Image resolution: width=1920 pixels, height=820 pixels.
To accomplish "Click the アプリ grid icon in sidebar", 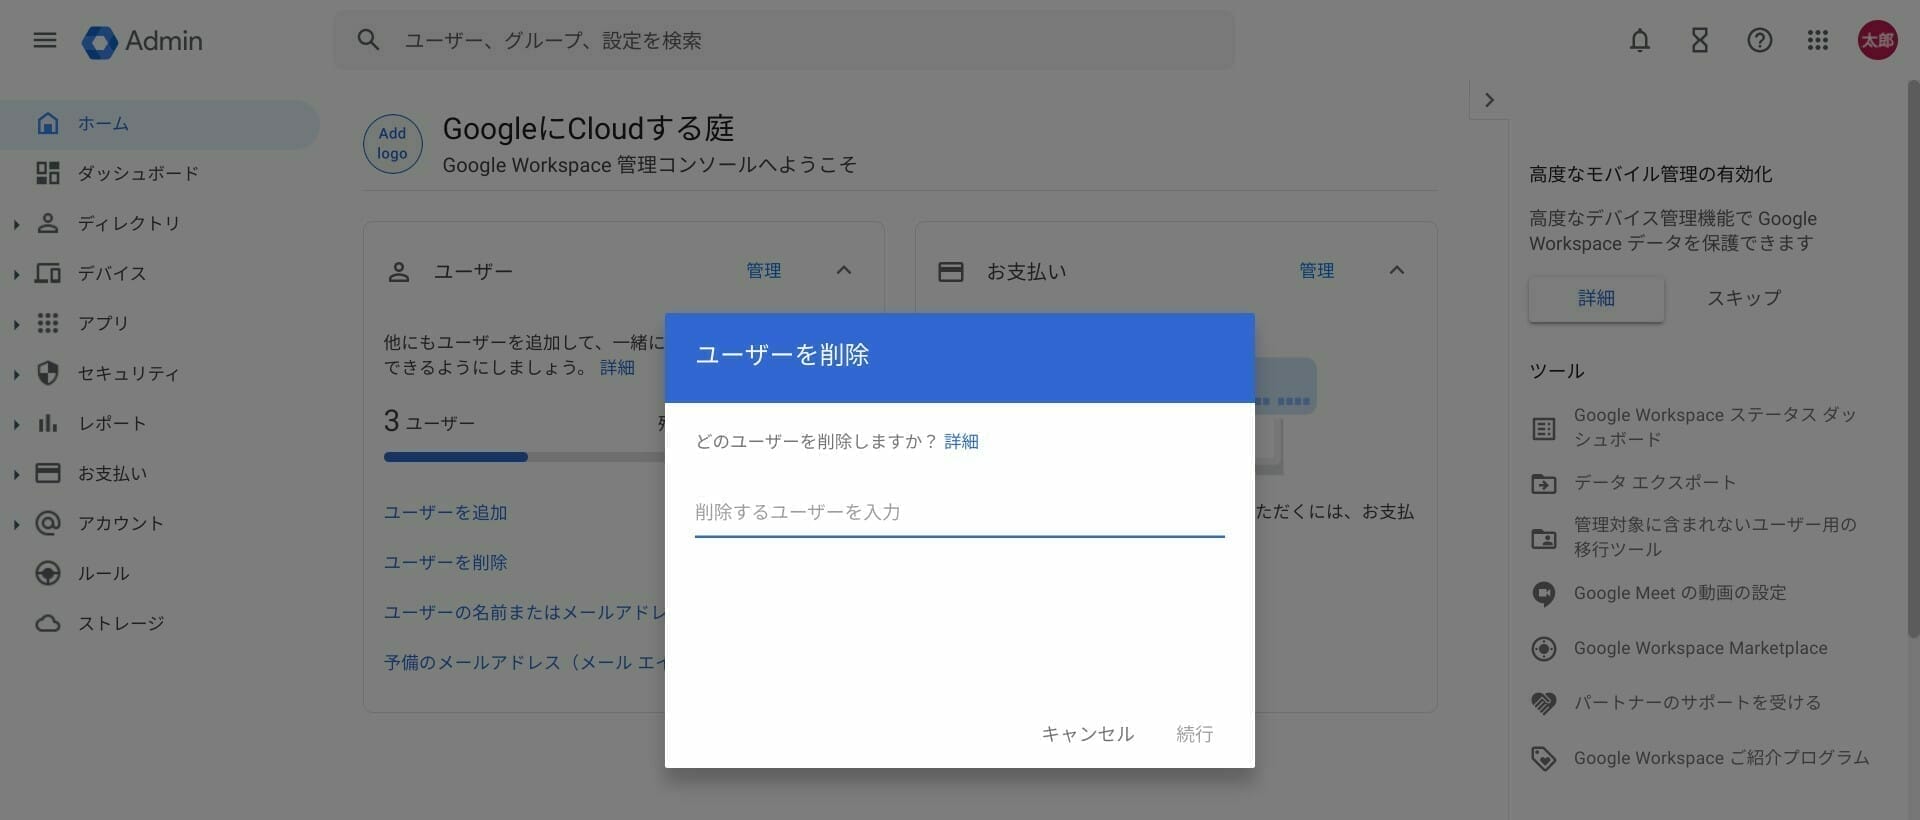I will (47, 323).
